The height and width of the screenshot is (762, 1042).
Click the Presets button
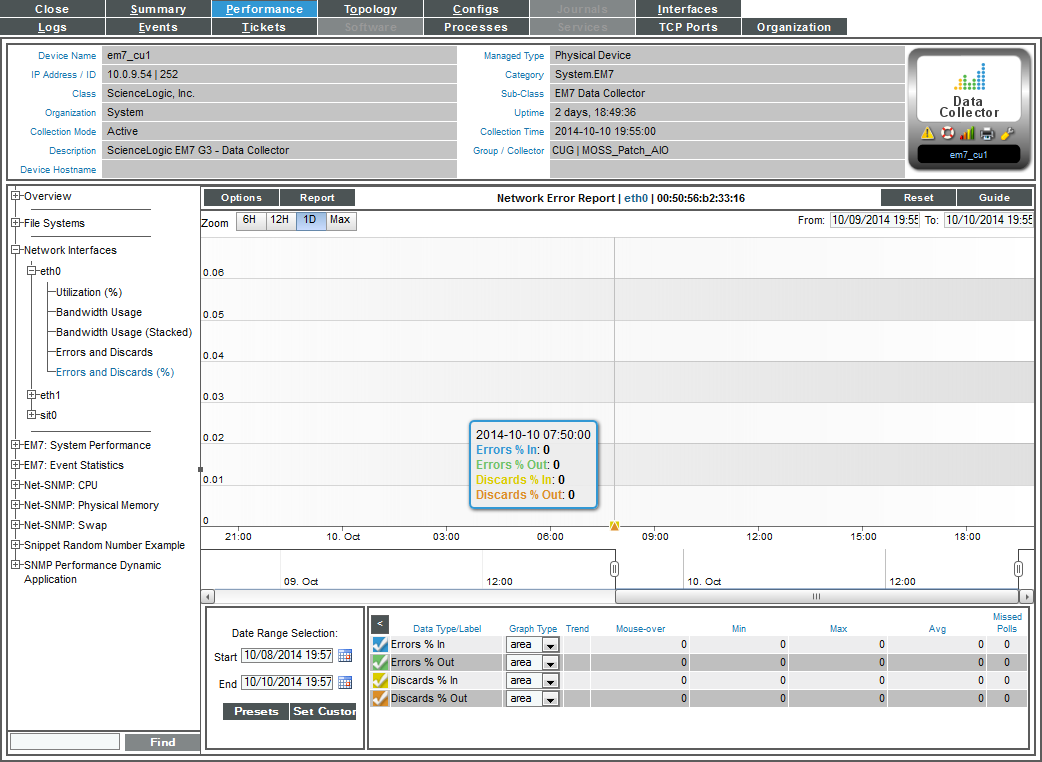[x=256, y=712]
